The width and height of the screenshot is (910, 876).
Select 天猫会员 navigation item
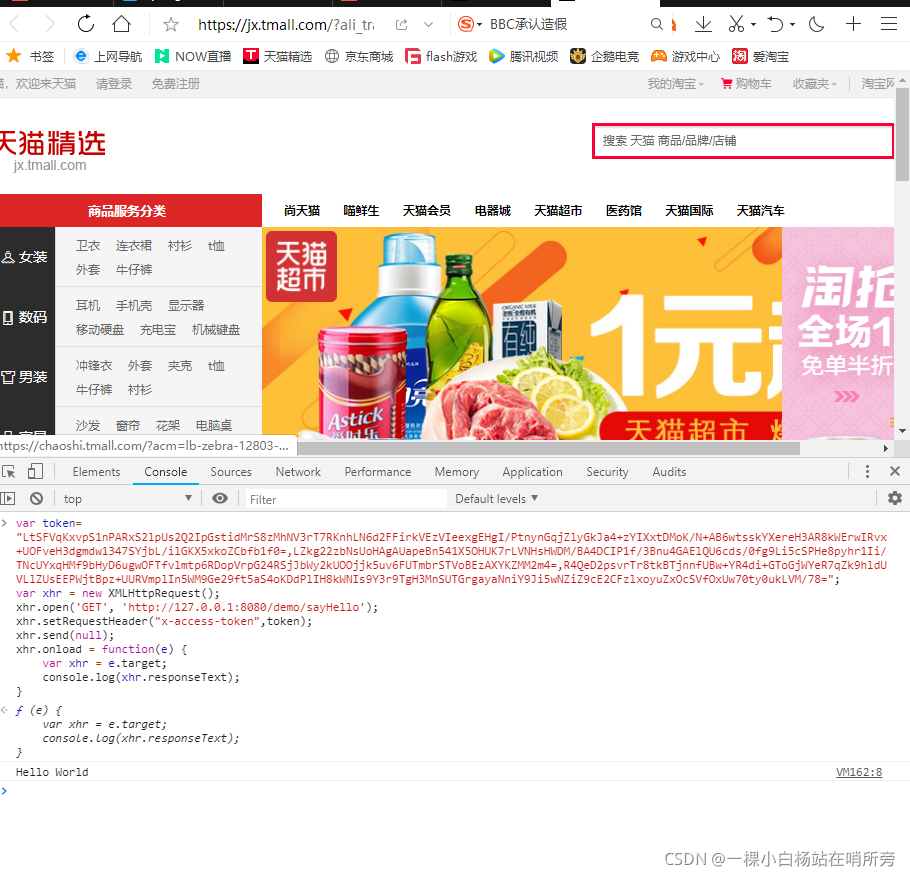[427, 211]
